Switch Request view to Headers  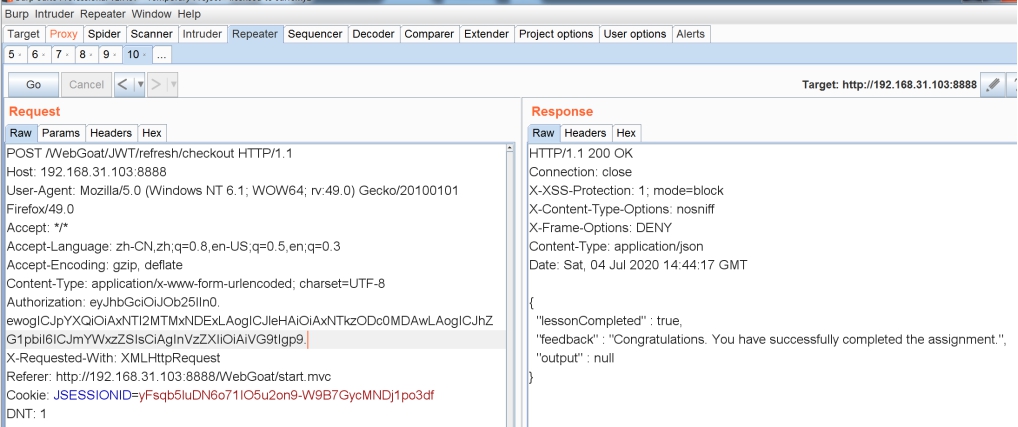pos(110,133)
